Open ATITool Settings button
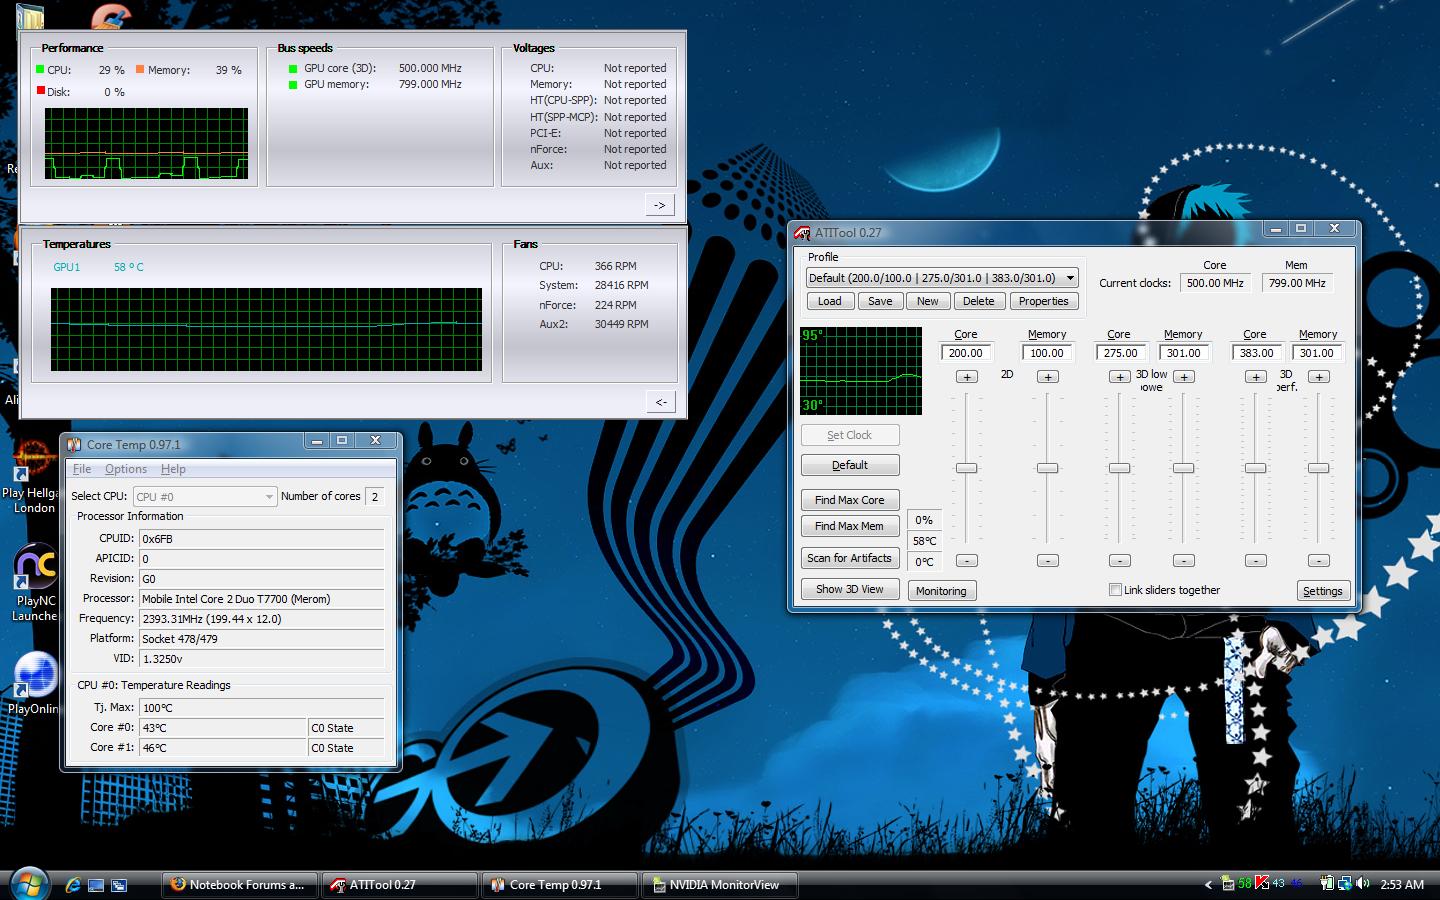The image size is (1440, 900). tap(1322, 591)
